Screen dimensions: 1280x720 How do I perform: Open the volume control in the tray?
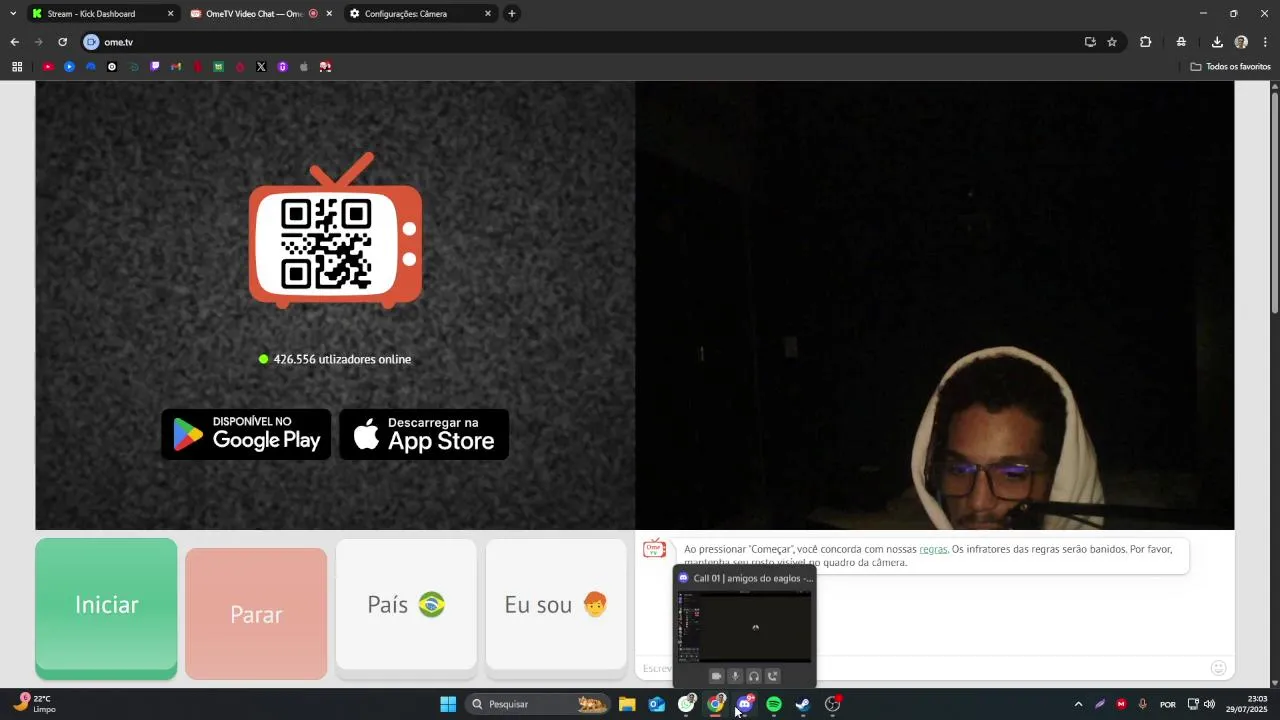pos(1209,704)
